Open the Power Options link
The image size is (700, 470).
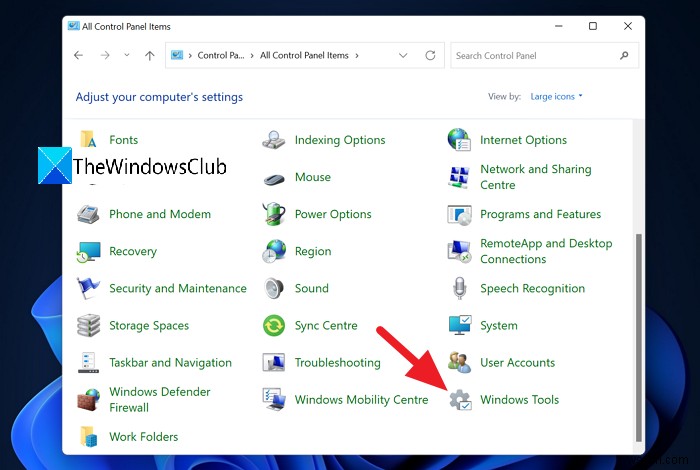333,214
